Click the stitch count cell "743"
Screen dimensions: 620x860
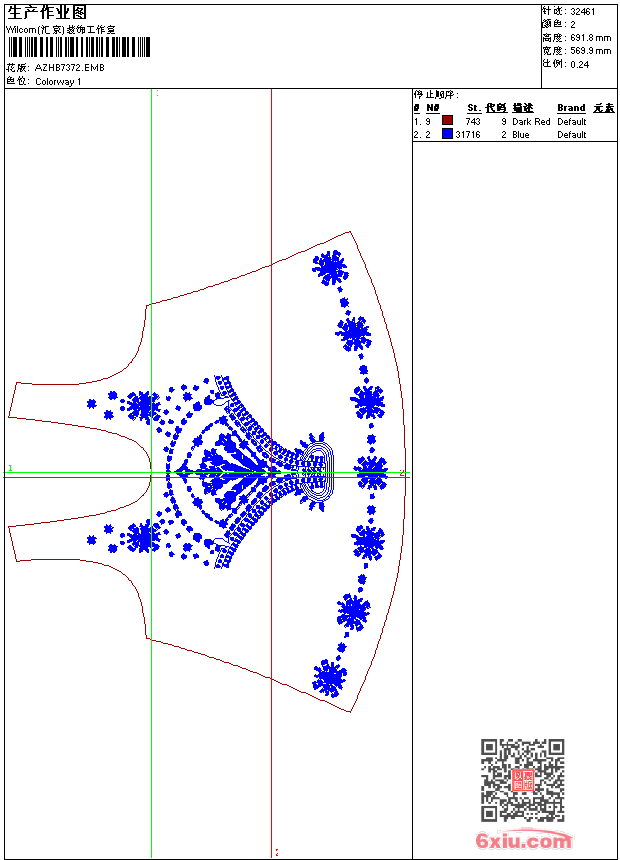472,122
